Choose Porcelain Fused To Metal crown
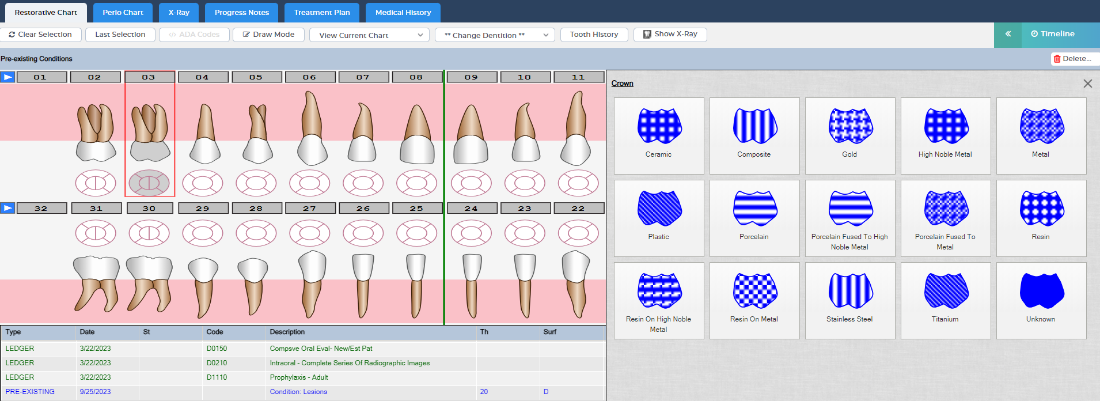 945,218
